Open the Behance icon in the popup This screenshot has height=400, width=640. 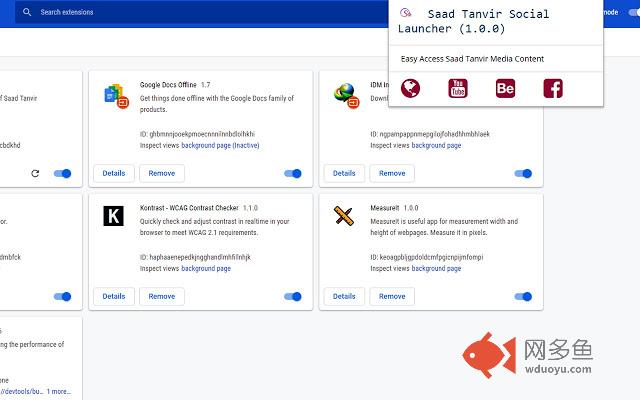(x=505, y=88)
